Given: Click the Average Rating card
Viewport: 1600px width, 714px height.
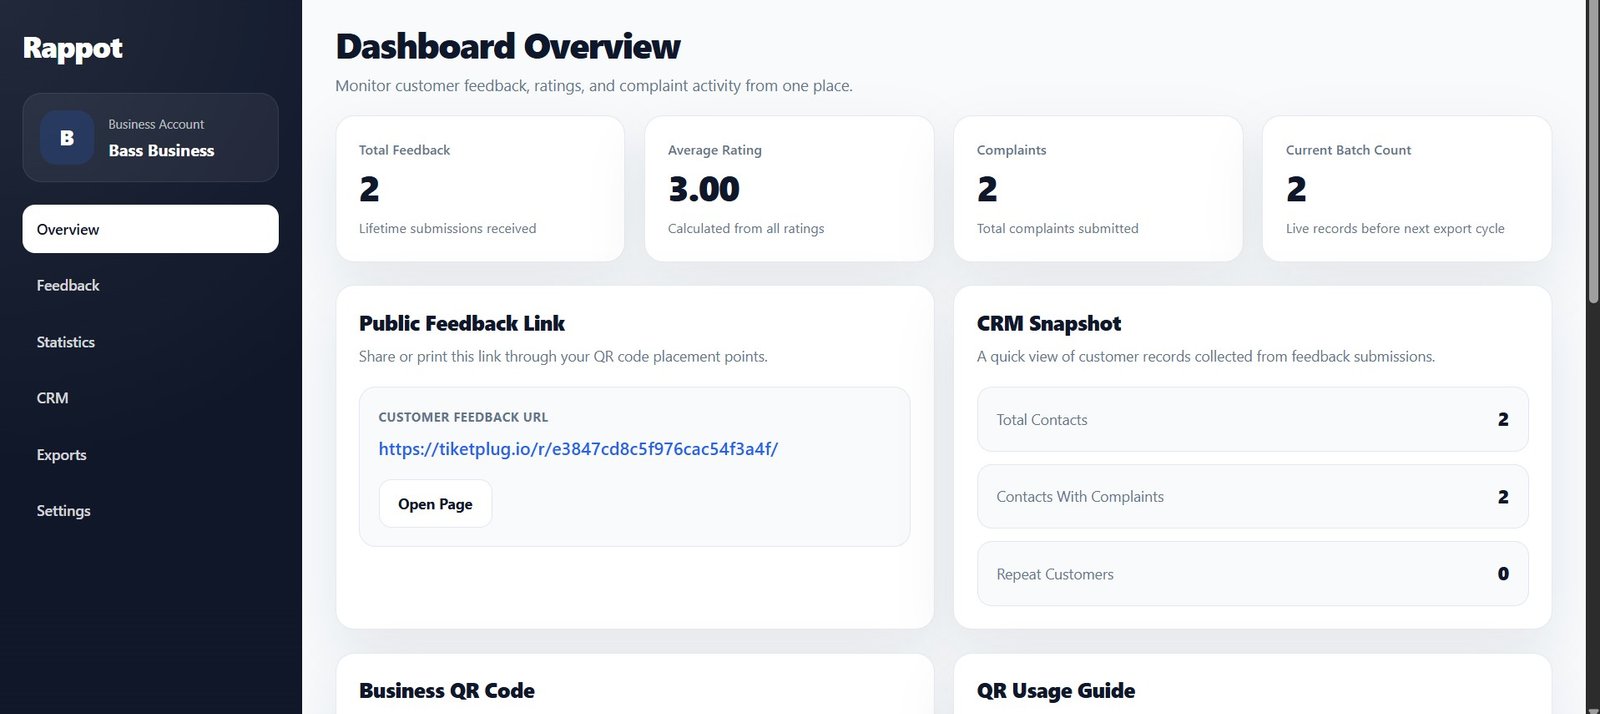Looking at the screenshot, I should [789, 188].
